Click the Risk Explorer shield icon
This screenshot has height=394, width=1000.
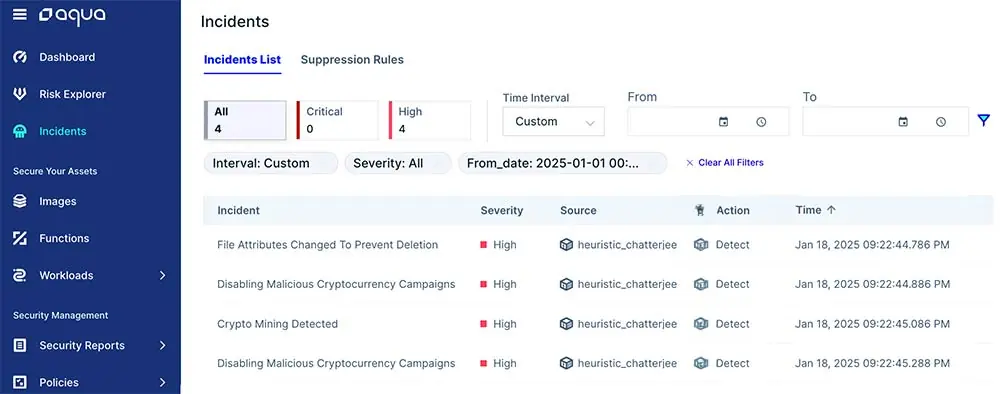[20, 94]
